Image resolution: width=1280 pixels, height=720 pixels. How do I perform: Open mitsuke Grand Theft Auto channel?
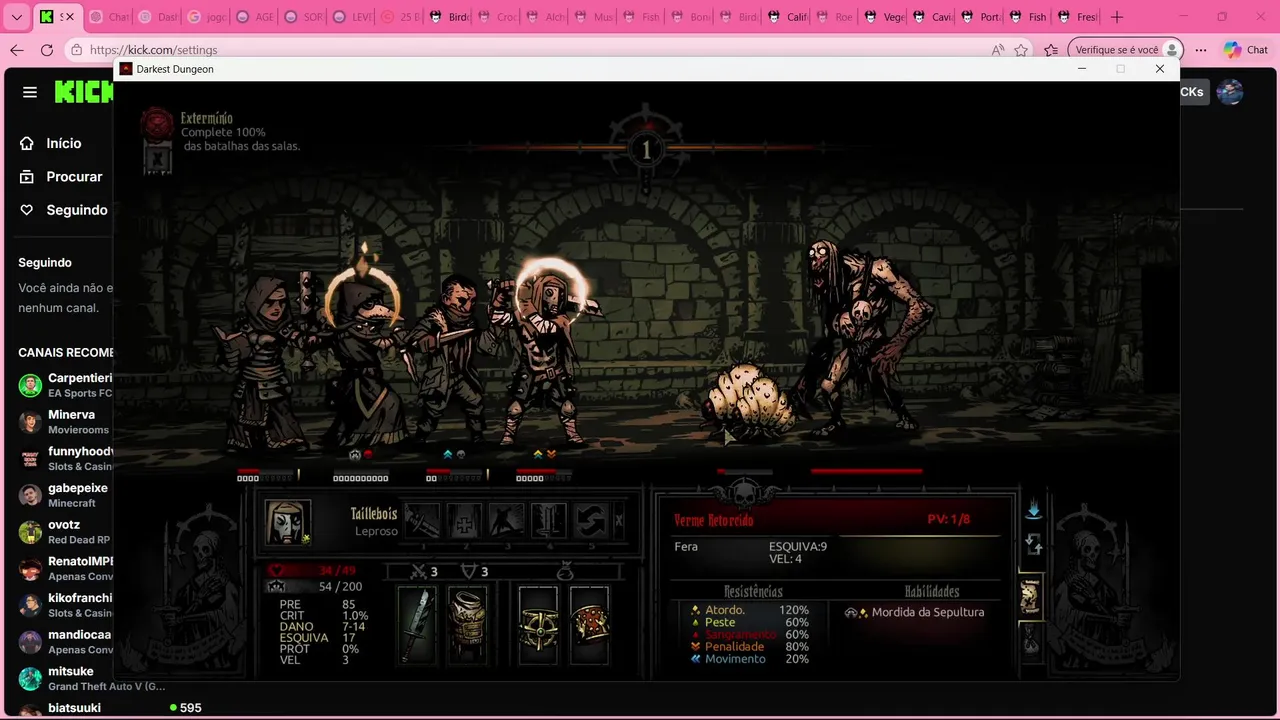coord(90,678)
